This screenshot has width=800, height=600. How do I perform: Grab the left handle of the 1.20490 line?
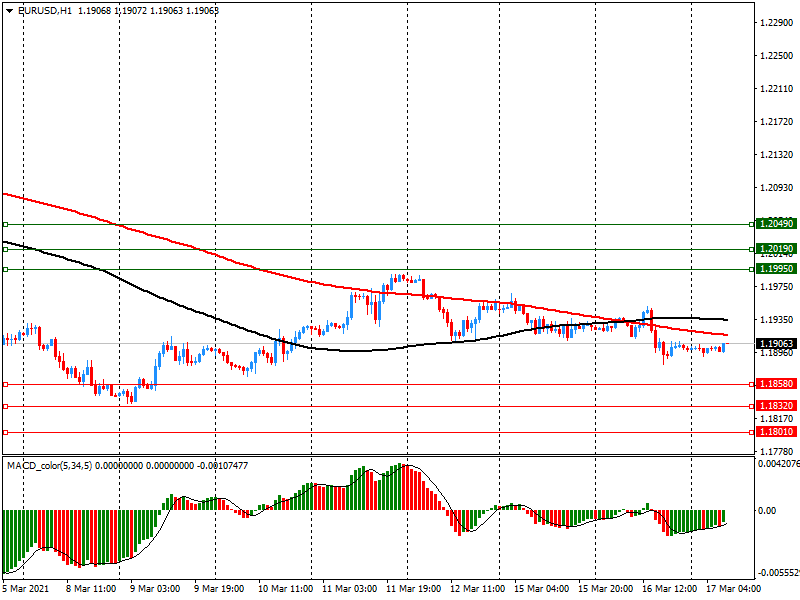click(6, 224)
